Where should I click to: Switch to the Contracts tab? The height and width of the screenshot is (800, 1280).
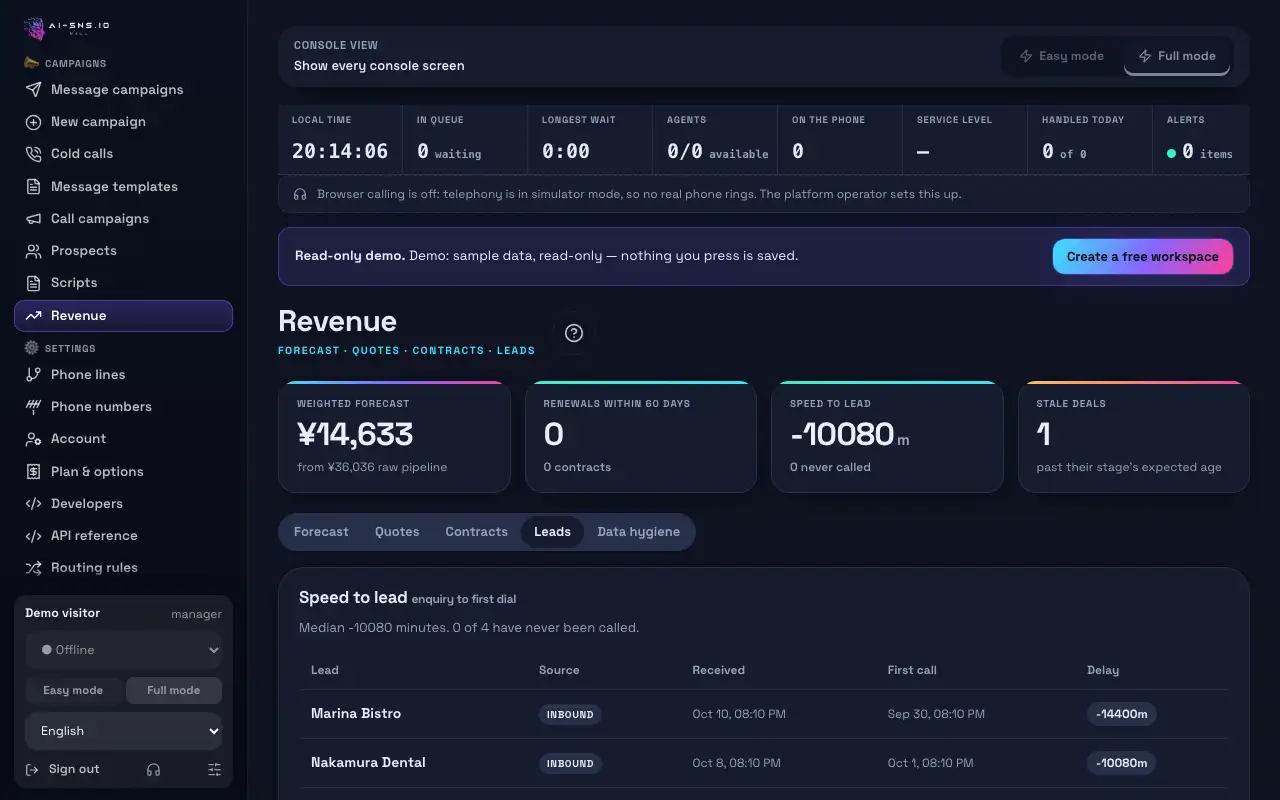click(476, 532)
